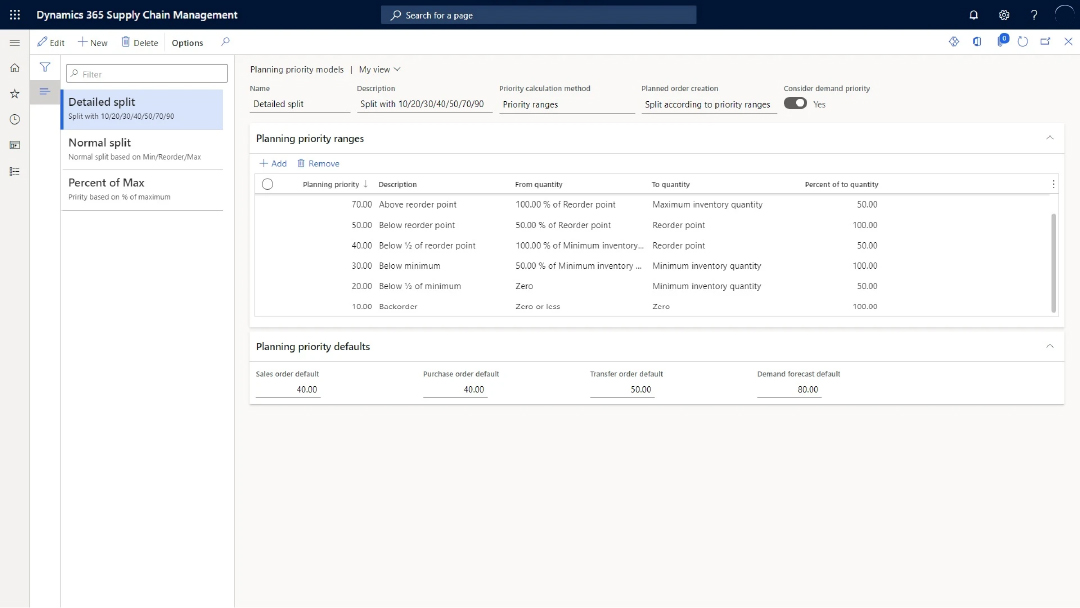Click the refresh page icon

click(x=1022, y=42)
